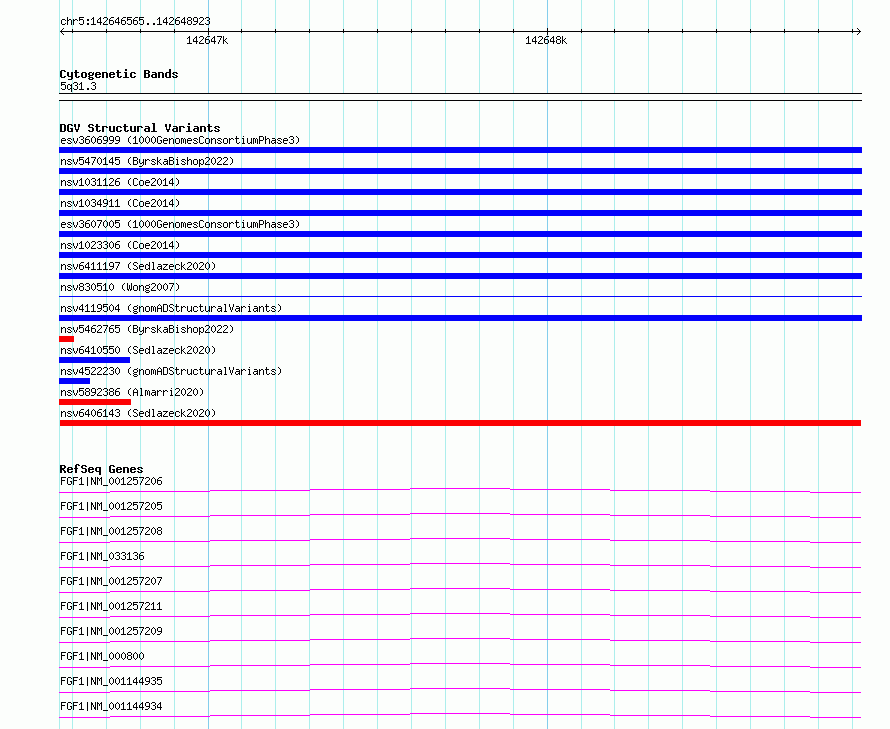Click the chr5:142646565..142648923 coordinates label
Image resolution: width=890 pixels, height=729 pixels.
pos(135,21)
